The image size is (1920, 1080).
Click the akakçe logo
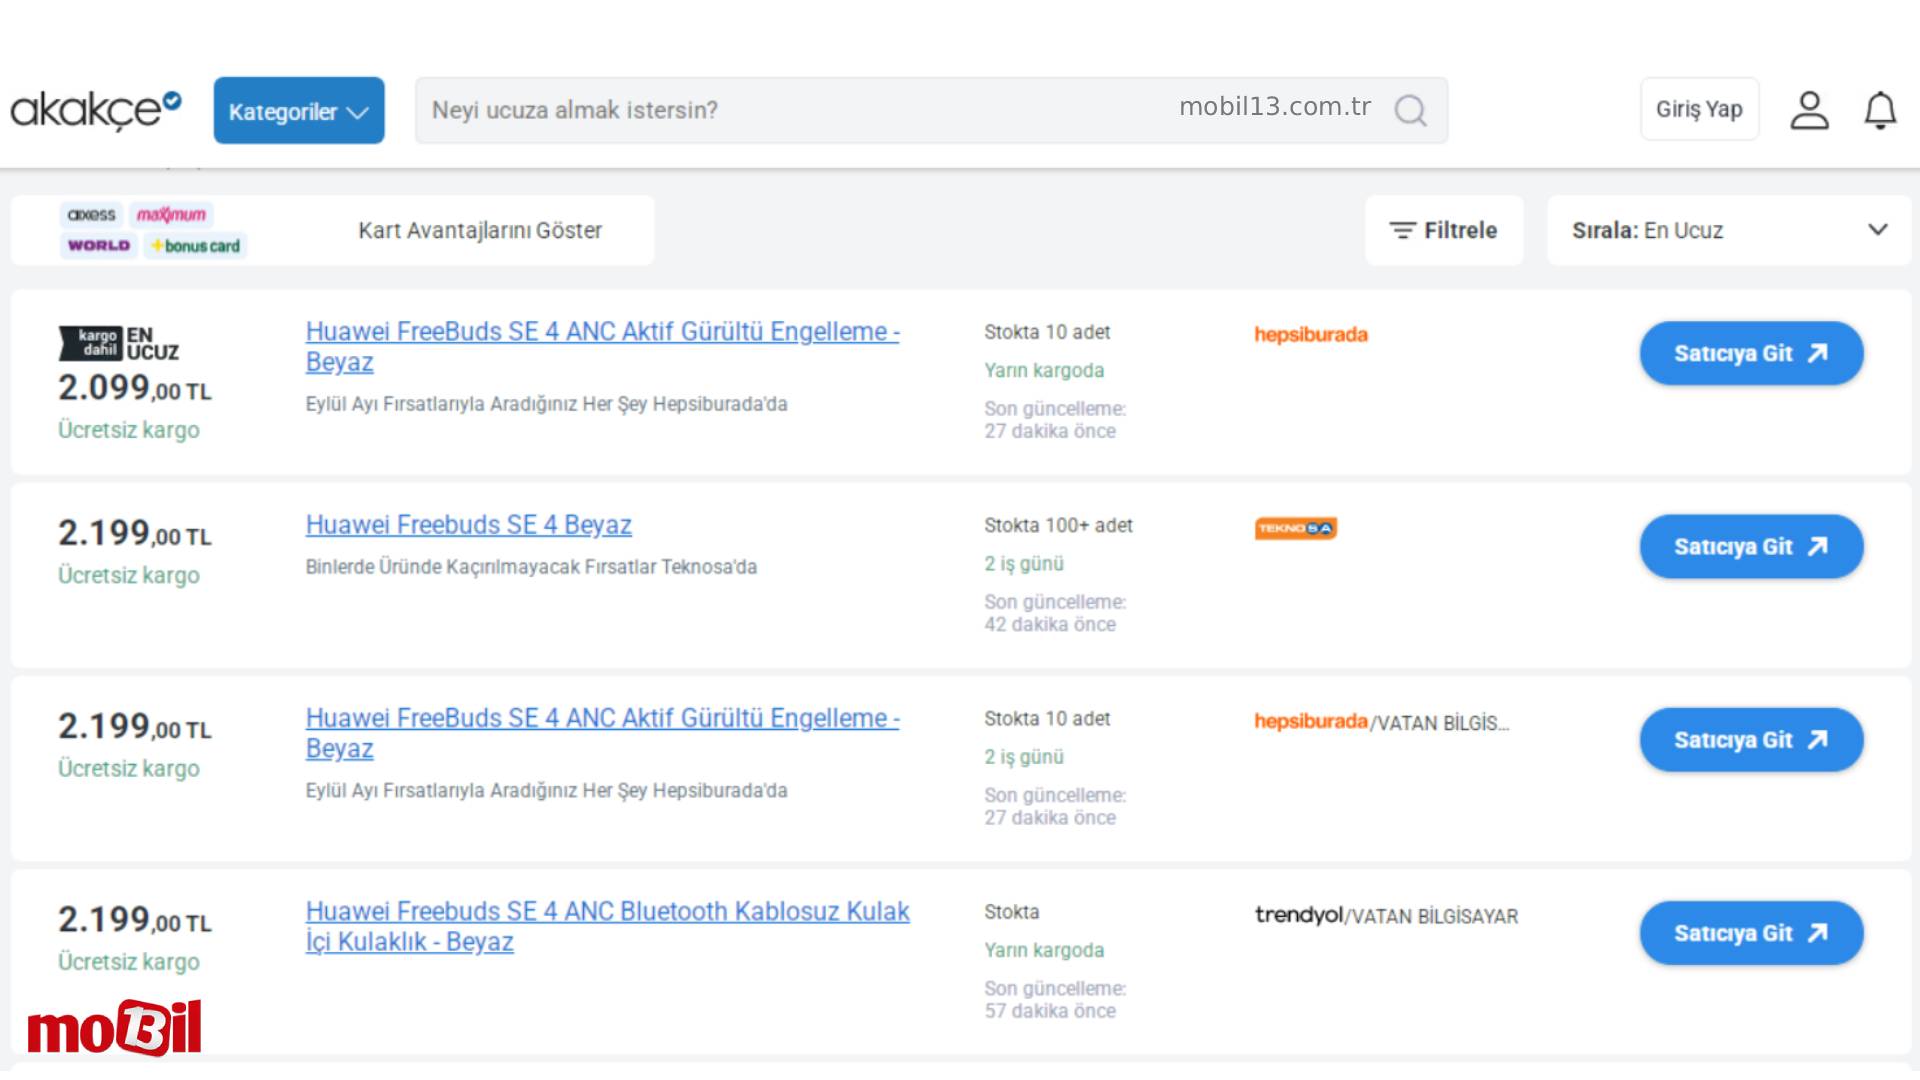(96, 110)
